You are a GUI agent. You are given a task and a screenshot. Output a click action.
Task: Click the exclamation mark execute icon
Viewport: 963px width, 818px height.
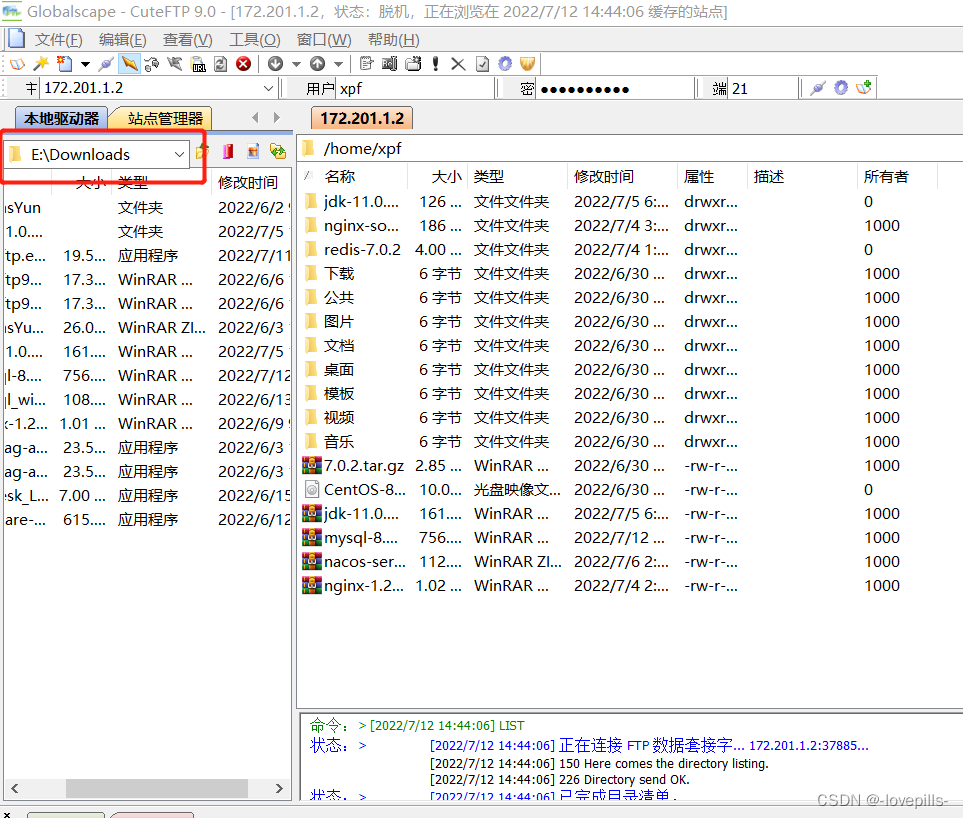[435, 64]
